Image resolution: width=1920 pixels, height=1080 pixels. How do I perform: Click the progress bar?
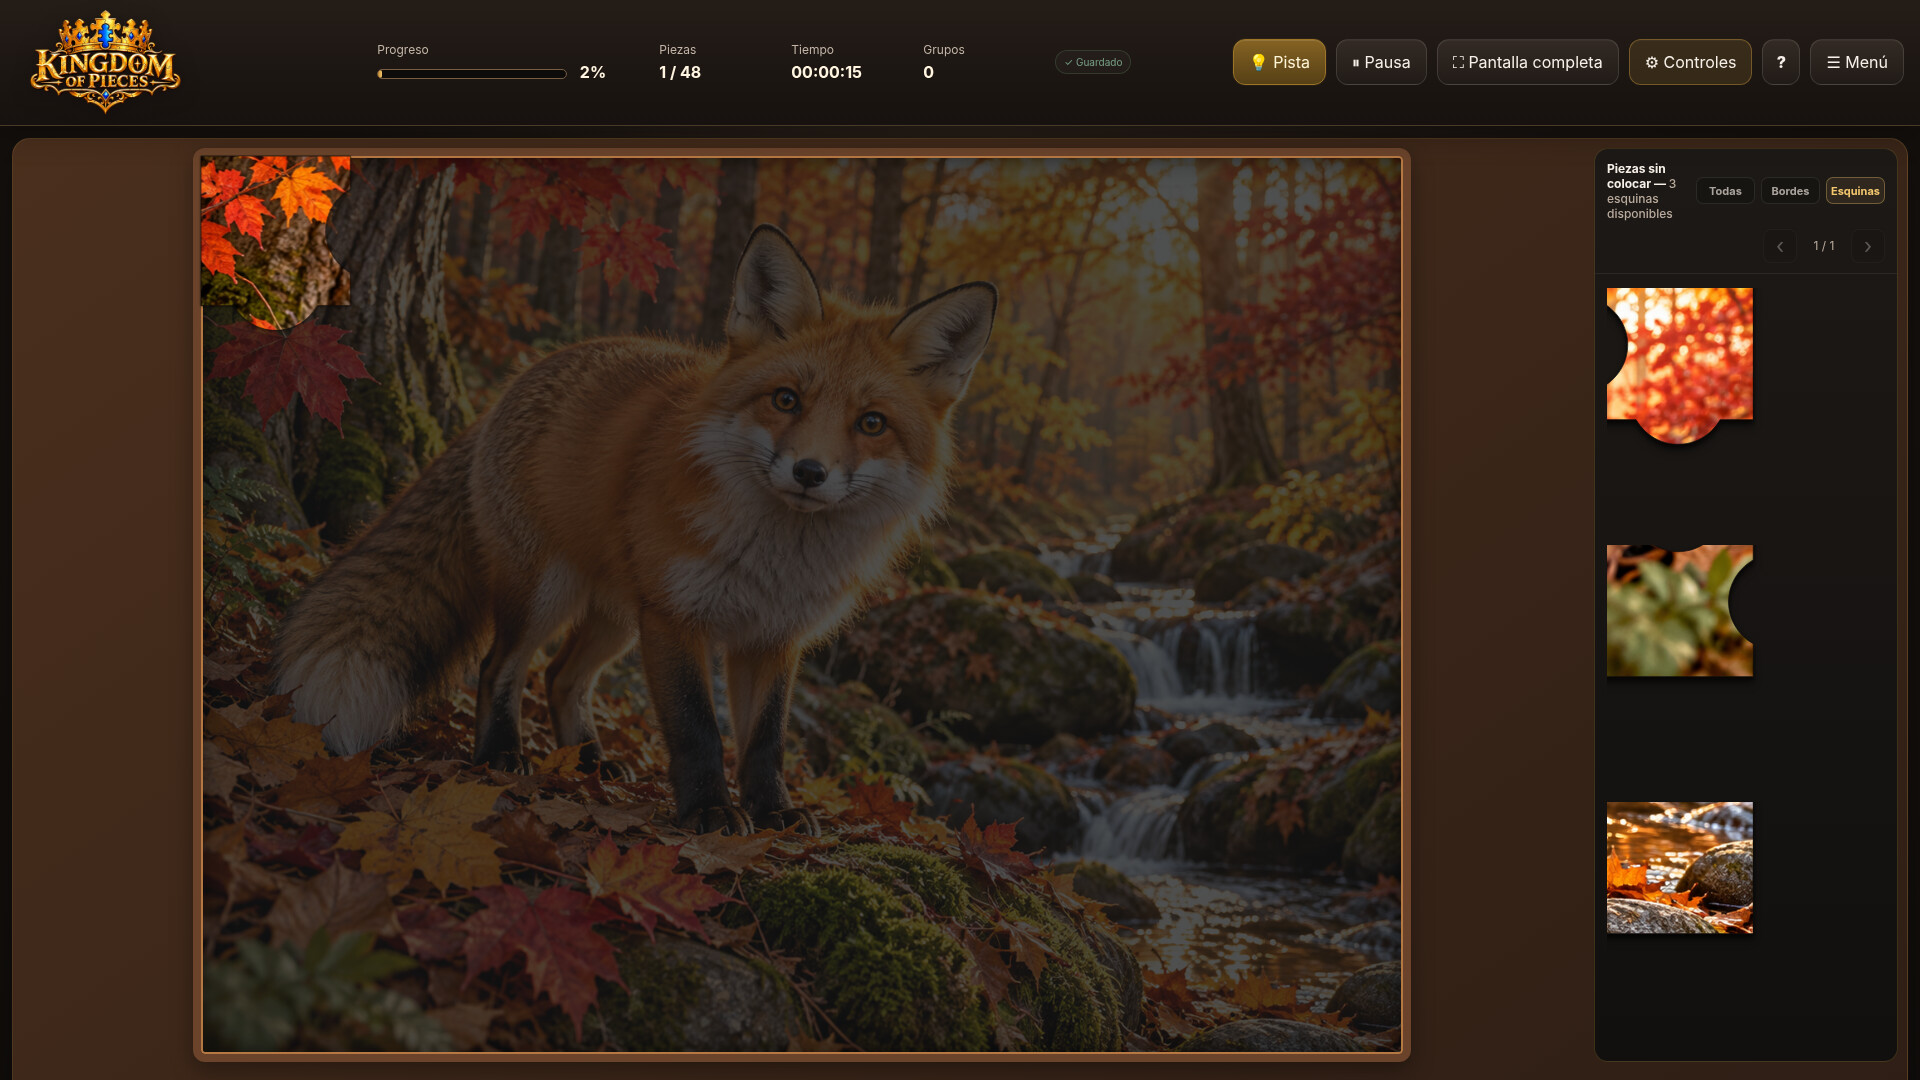(472, 74)
